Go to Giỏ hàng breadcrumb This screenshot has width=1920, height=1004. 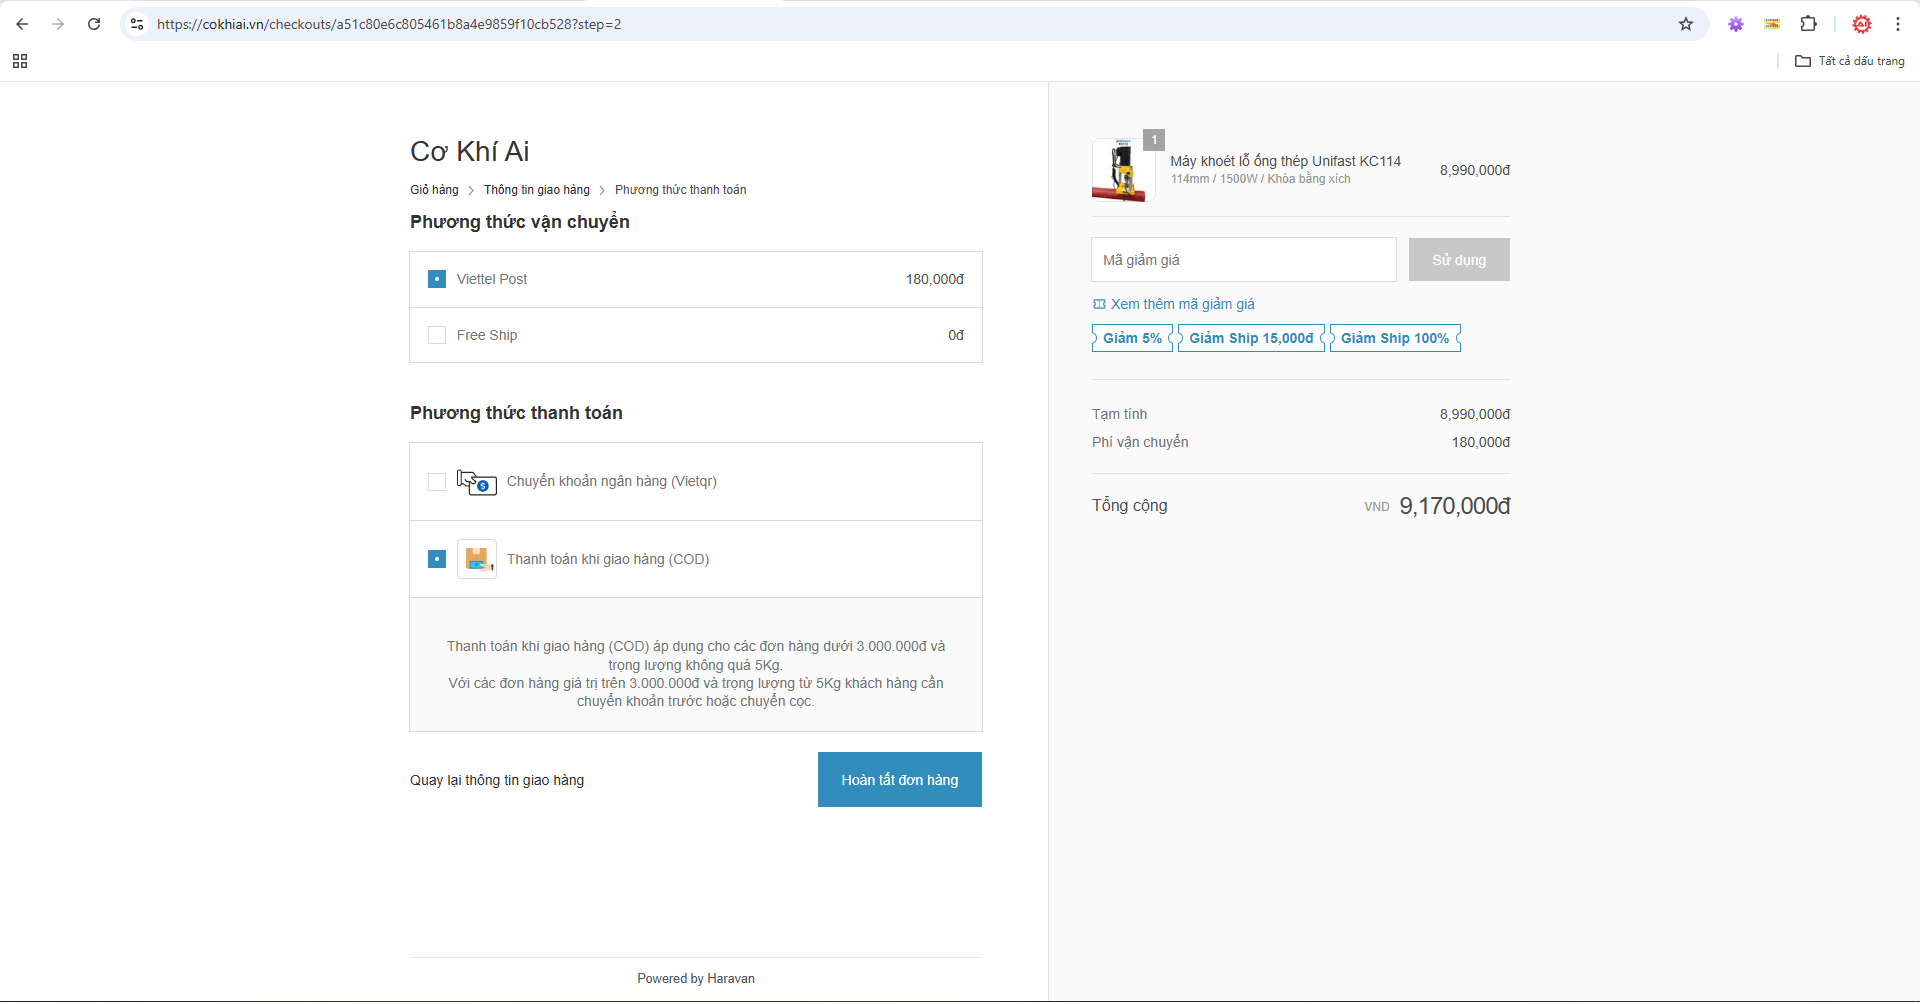[x=434, y=190]
